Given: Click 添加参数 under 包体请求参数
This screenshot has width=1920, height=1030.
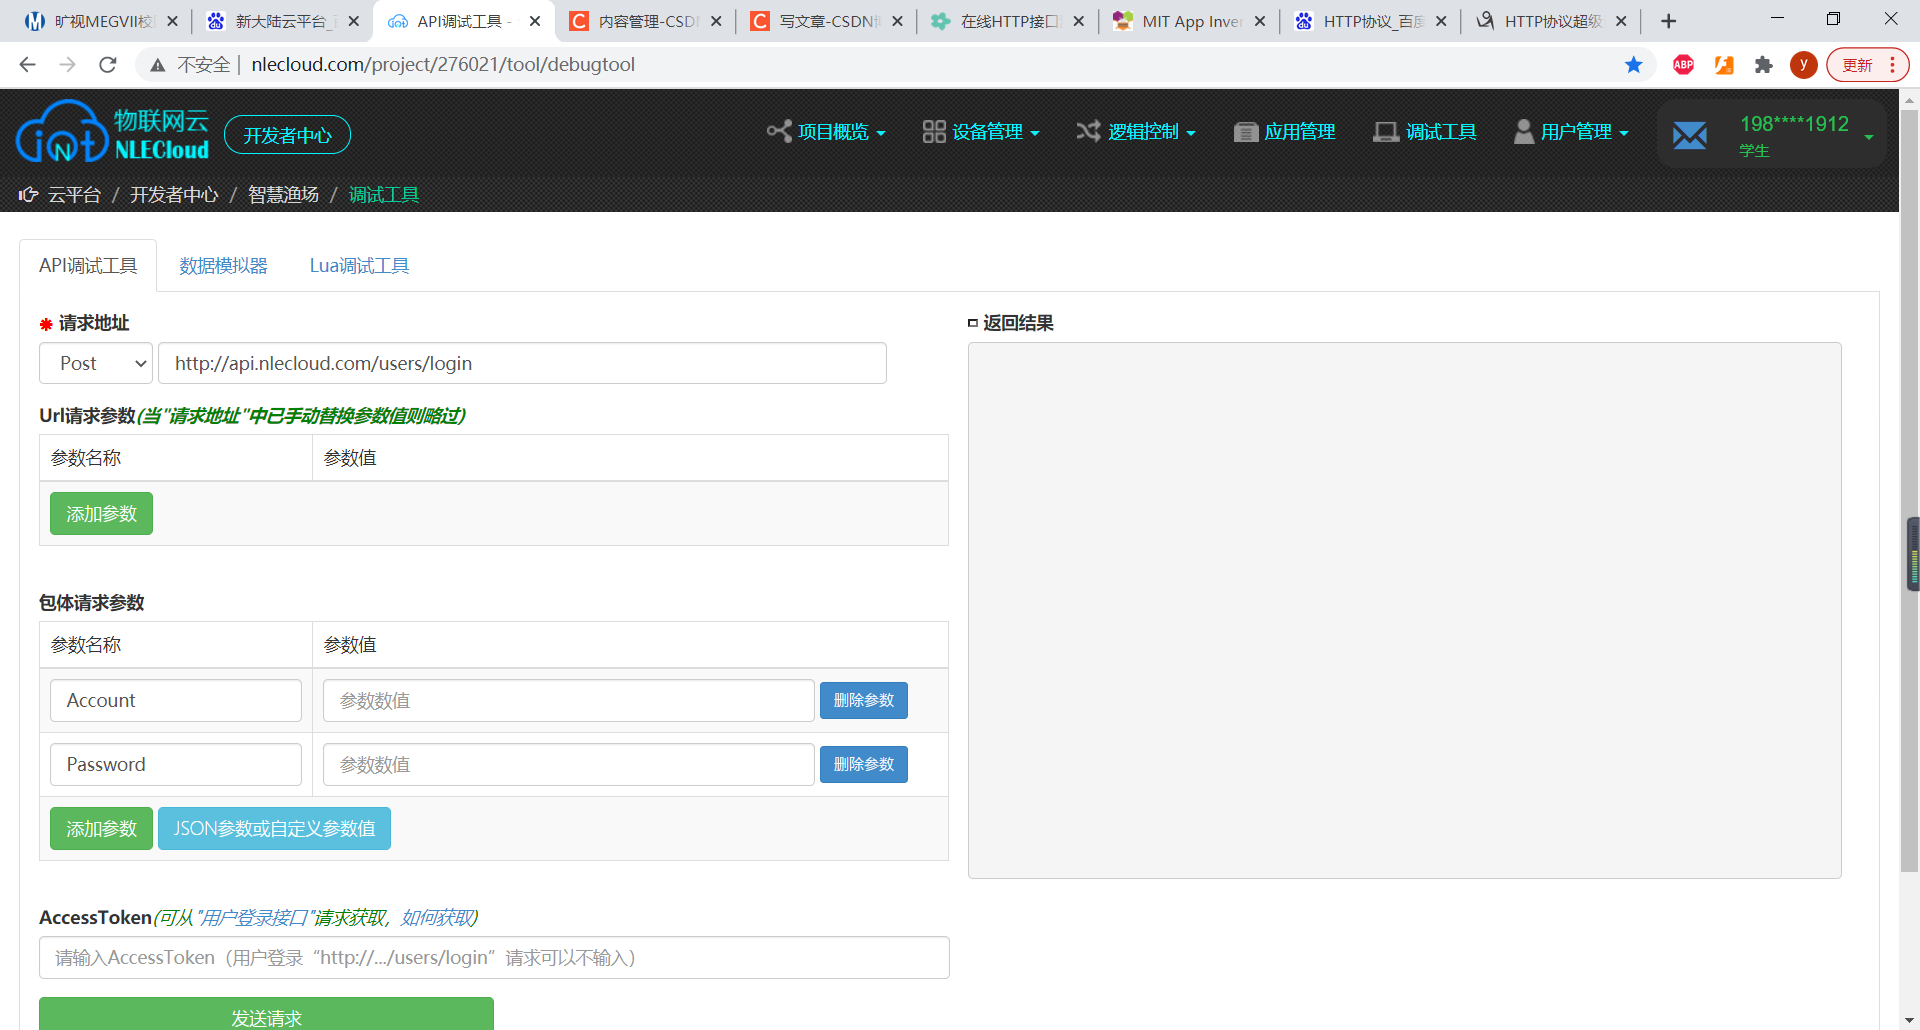Looking at the screenshot, I should tap(101, 829).
